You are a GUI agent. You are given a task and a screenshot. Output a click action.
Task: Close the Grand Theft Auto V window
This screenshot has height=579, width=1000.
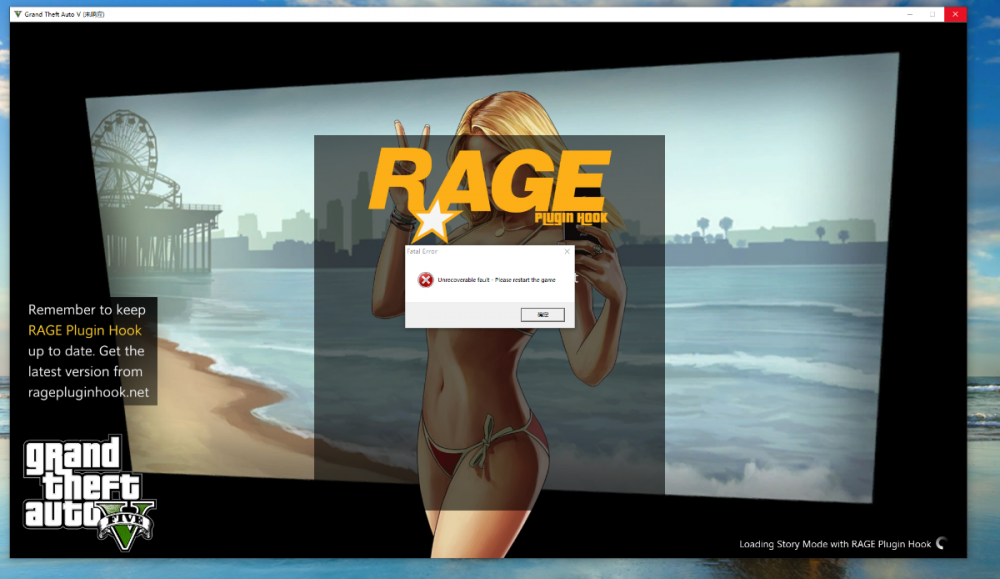click(x=955, y=14)
